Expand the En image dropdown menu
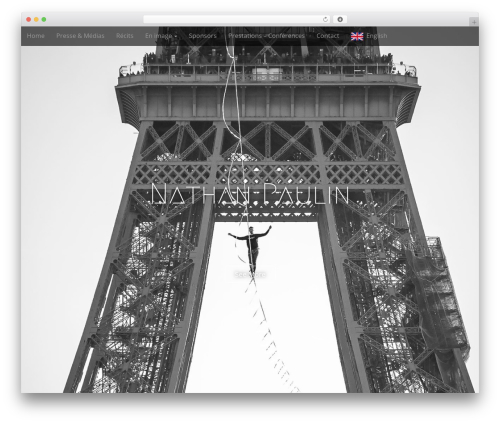 point(161,36)
